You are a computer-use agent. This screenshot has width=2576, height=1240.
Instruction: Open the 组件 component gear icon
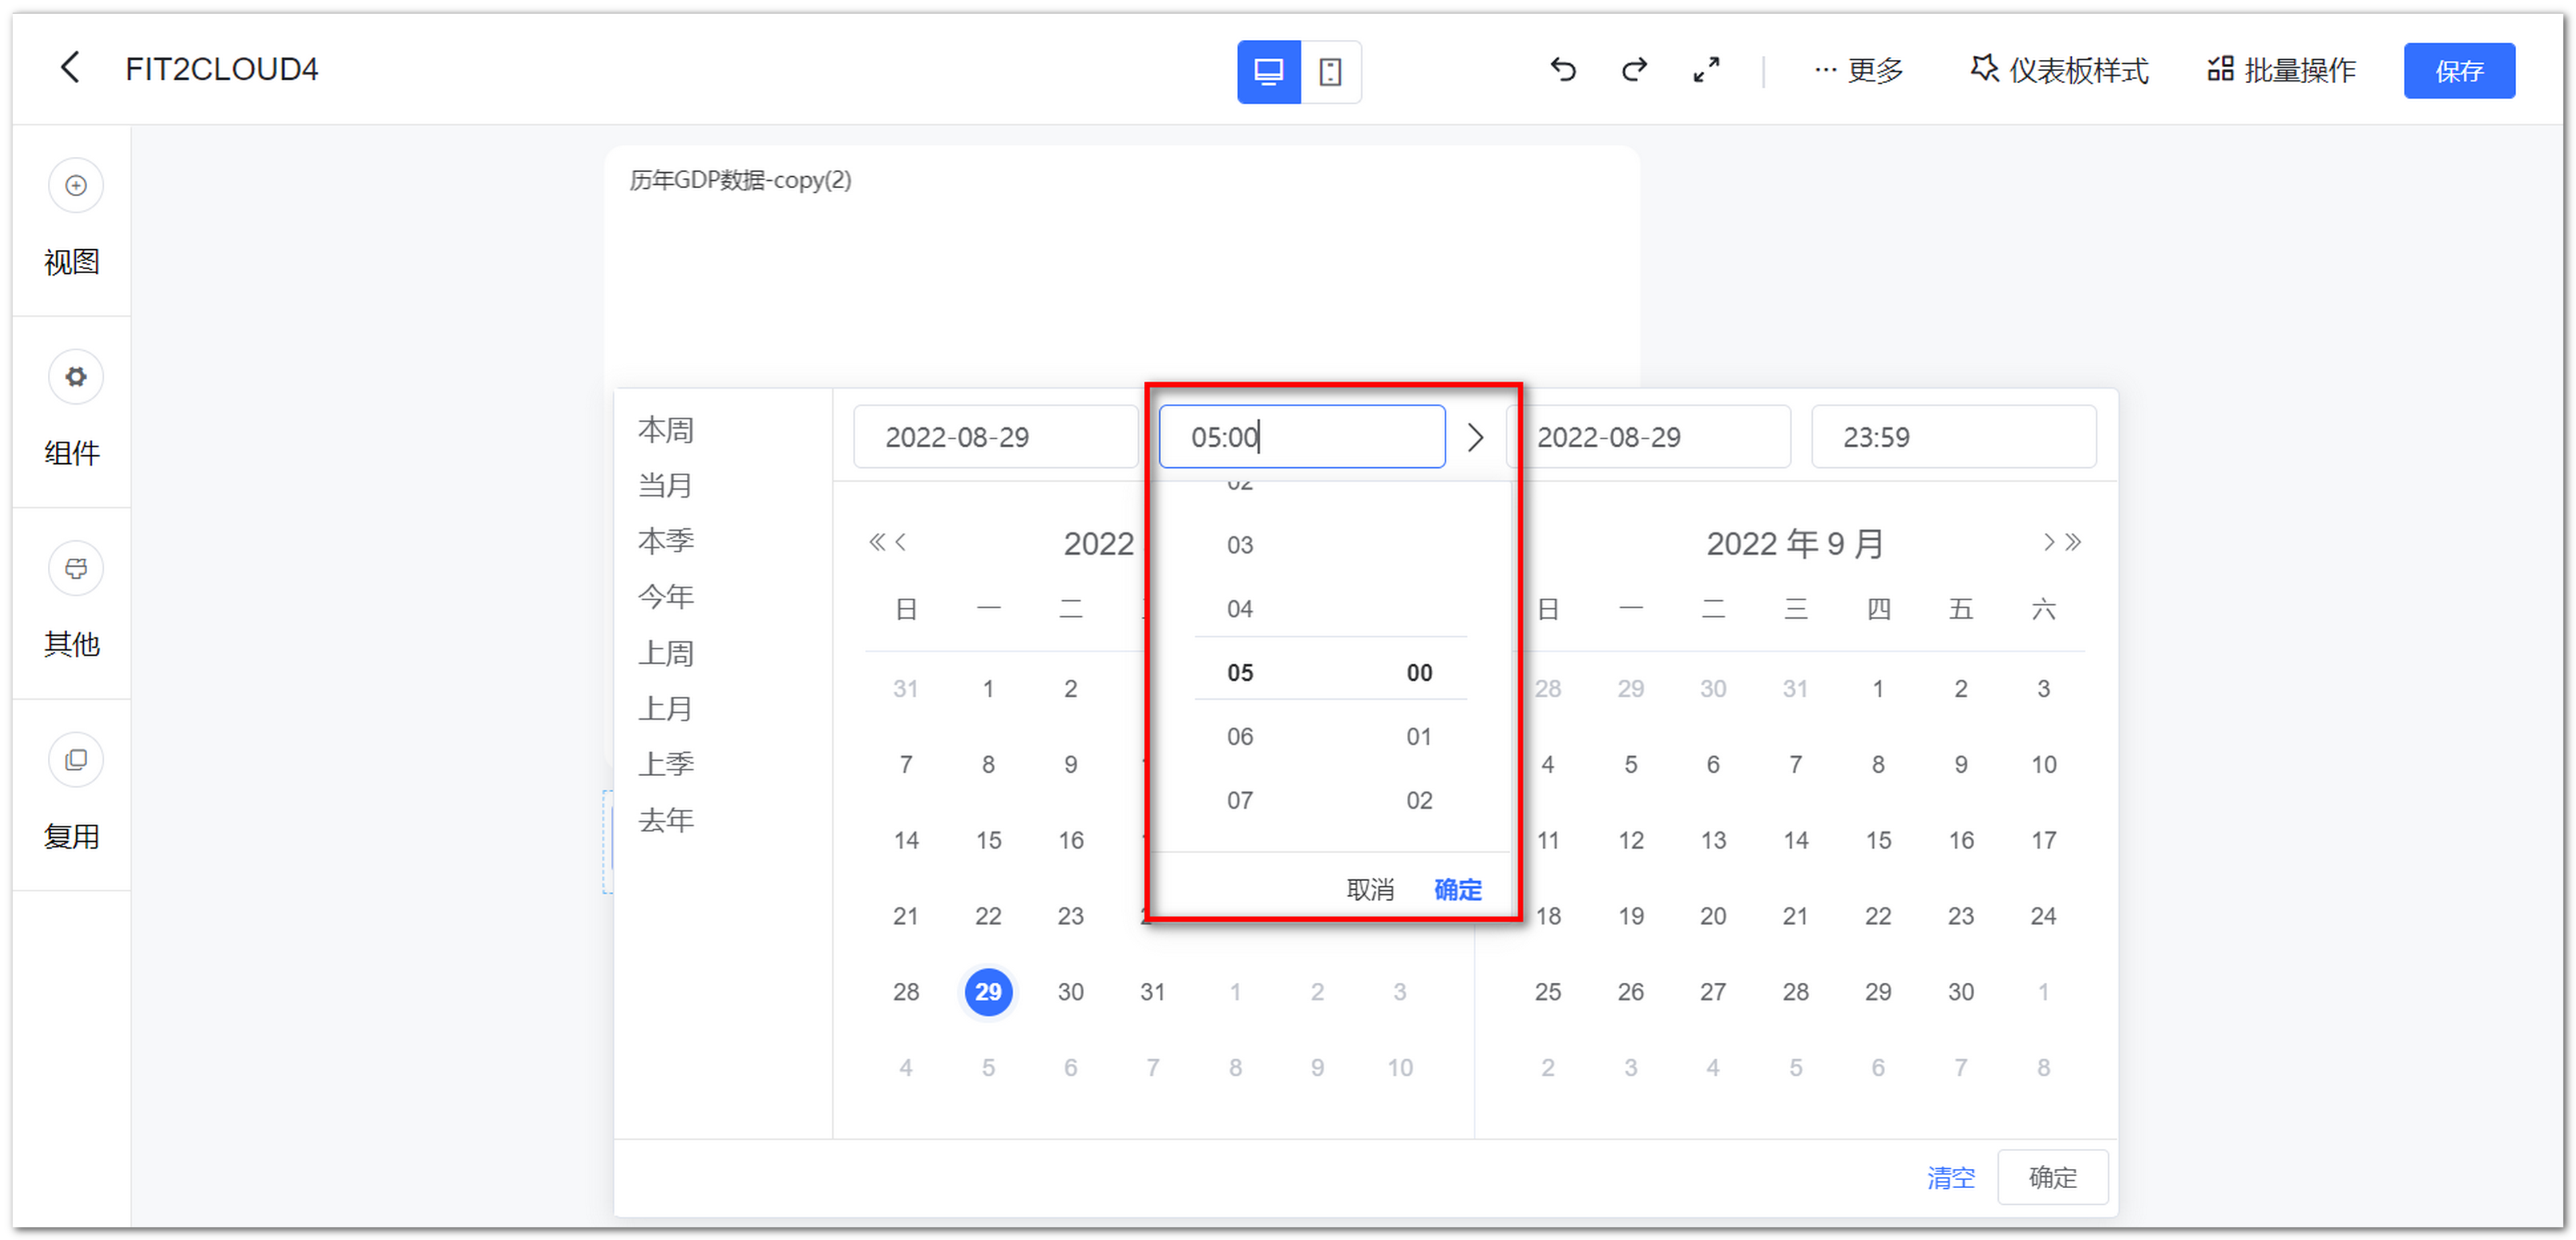76,377
